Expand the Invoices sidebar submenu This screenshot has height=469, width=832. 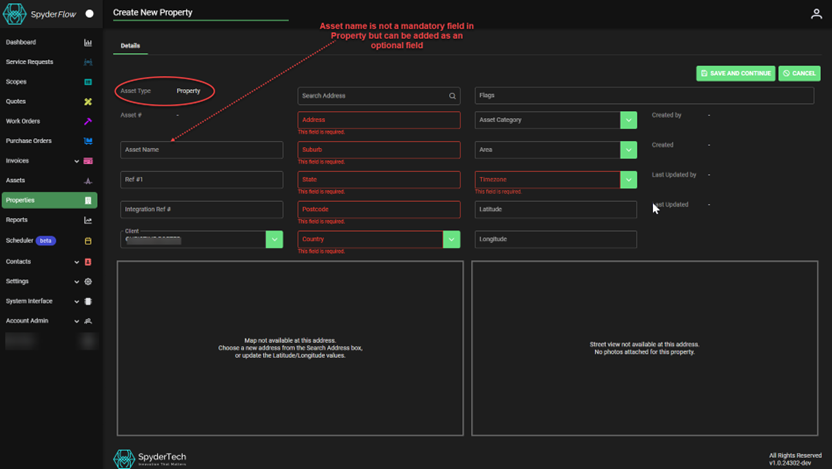(x=76, y=161)
